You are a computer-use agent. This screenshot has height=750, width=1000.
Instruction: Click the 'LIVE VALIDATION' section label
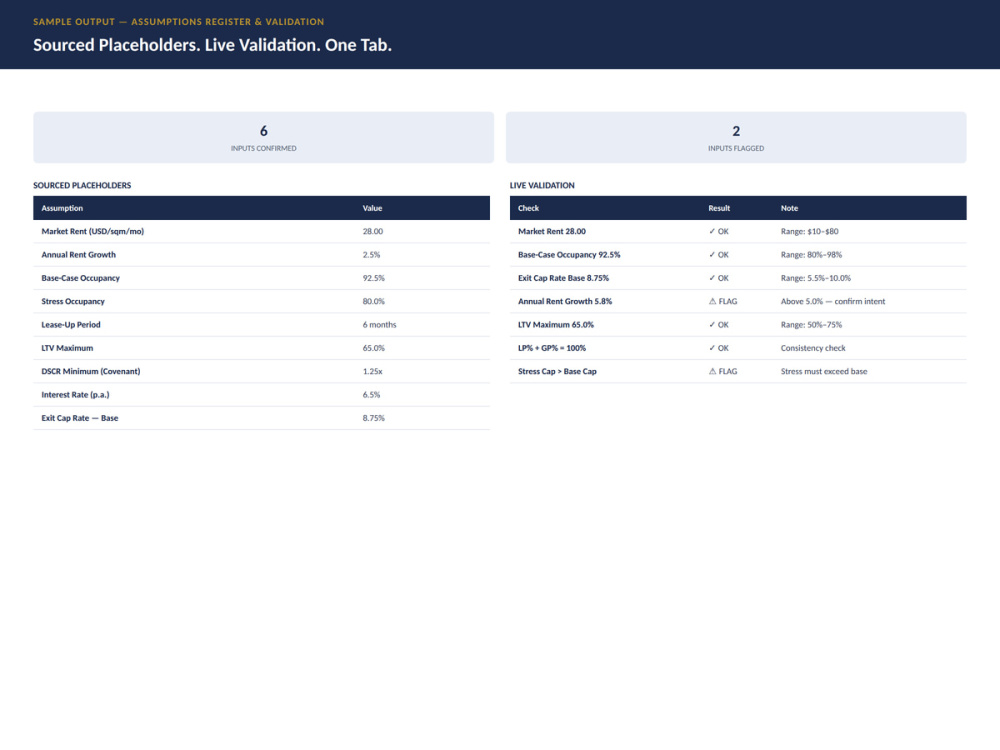coord(542,186)
